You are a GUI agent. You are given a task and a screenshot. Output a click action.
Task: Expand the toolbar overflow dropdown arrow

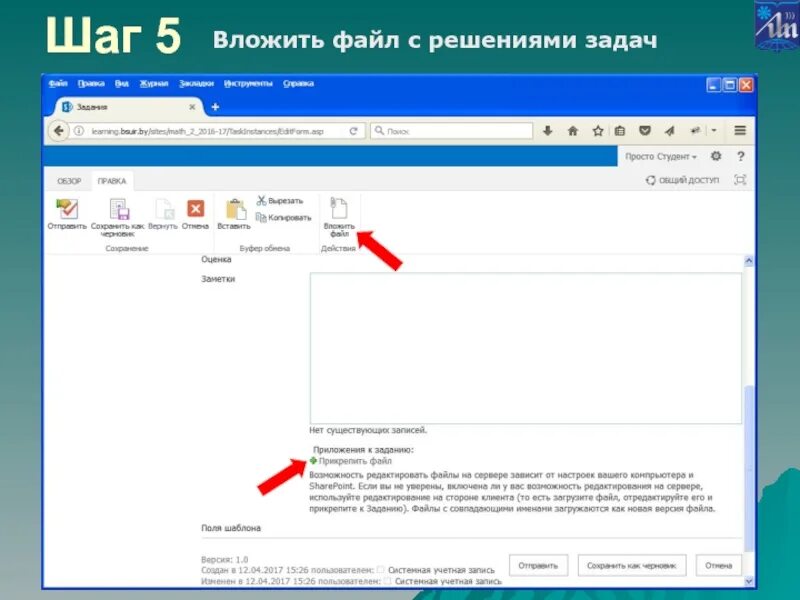point(714,131)
